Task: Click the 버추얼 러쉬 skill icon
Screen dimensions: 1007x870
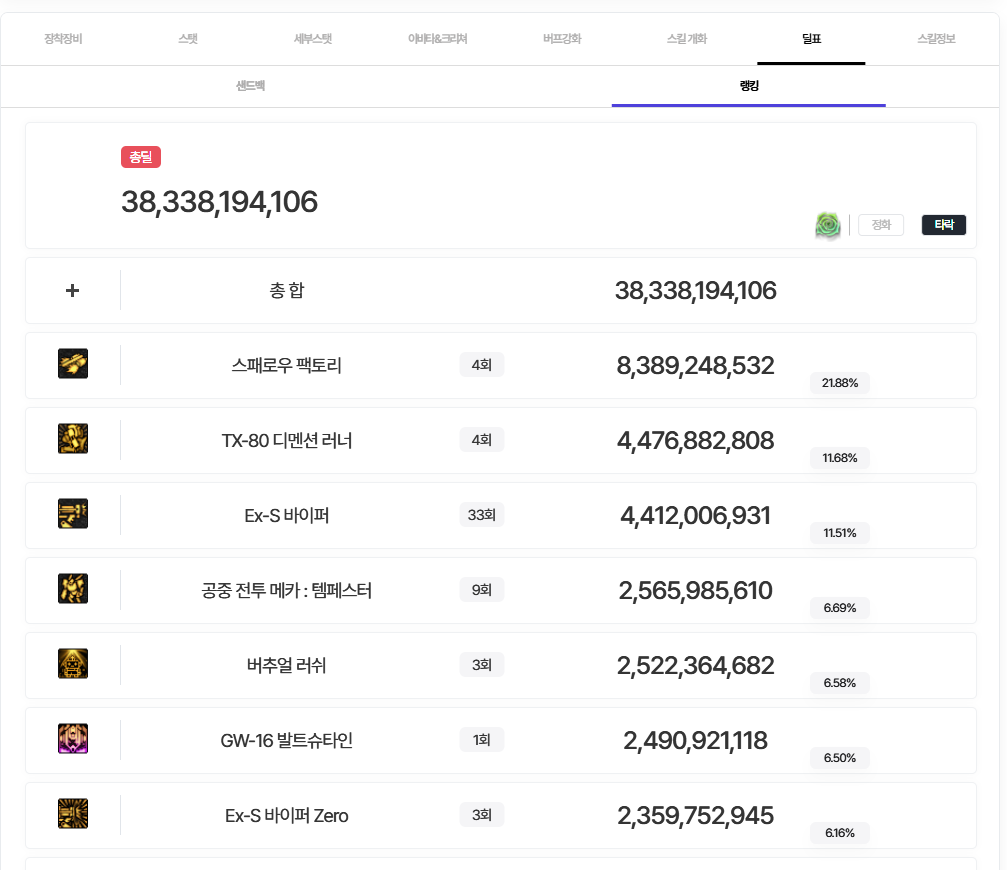Action: tap(73, 664)
